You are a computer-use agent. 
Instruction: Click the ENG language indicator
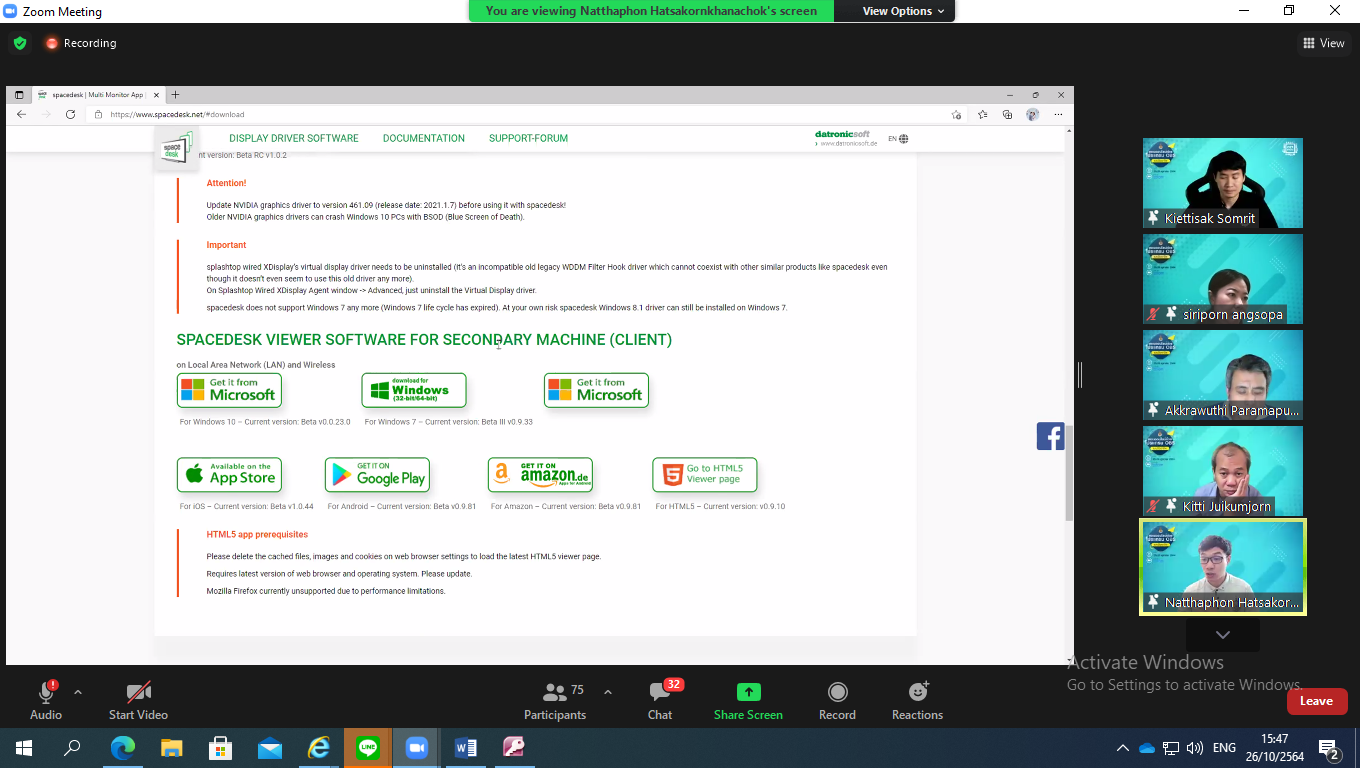pyautogui.click(x=1224, y=748)
